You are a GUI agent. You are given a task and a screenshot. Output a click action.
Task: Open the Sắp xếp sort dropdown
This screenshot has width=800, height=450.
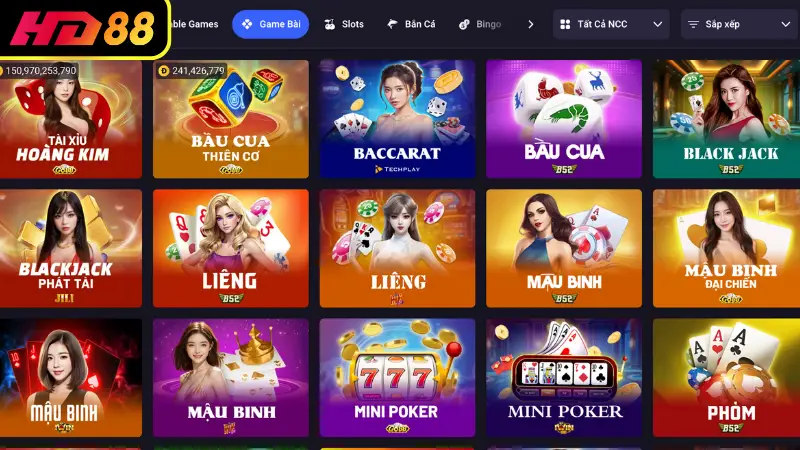(x=740, y=24)
